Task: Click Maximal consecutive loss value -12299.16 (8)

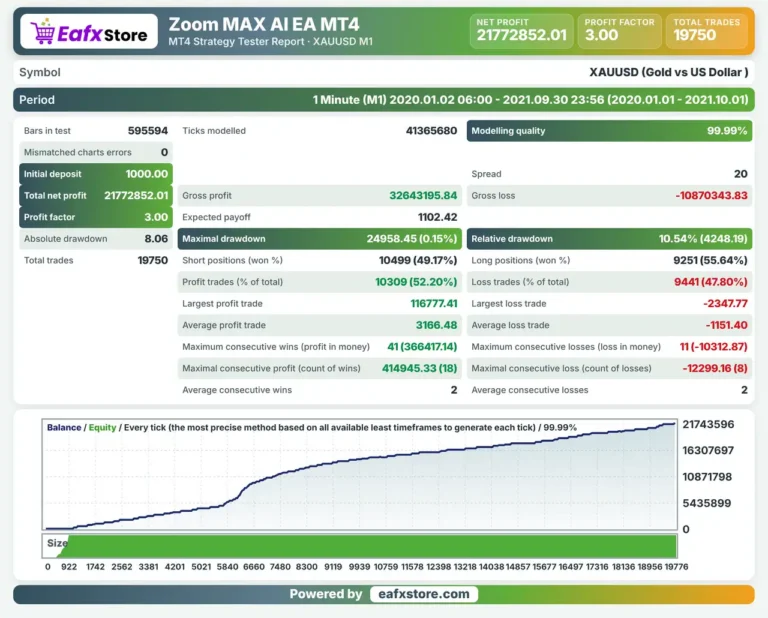Action: click(x=715, y=368)
